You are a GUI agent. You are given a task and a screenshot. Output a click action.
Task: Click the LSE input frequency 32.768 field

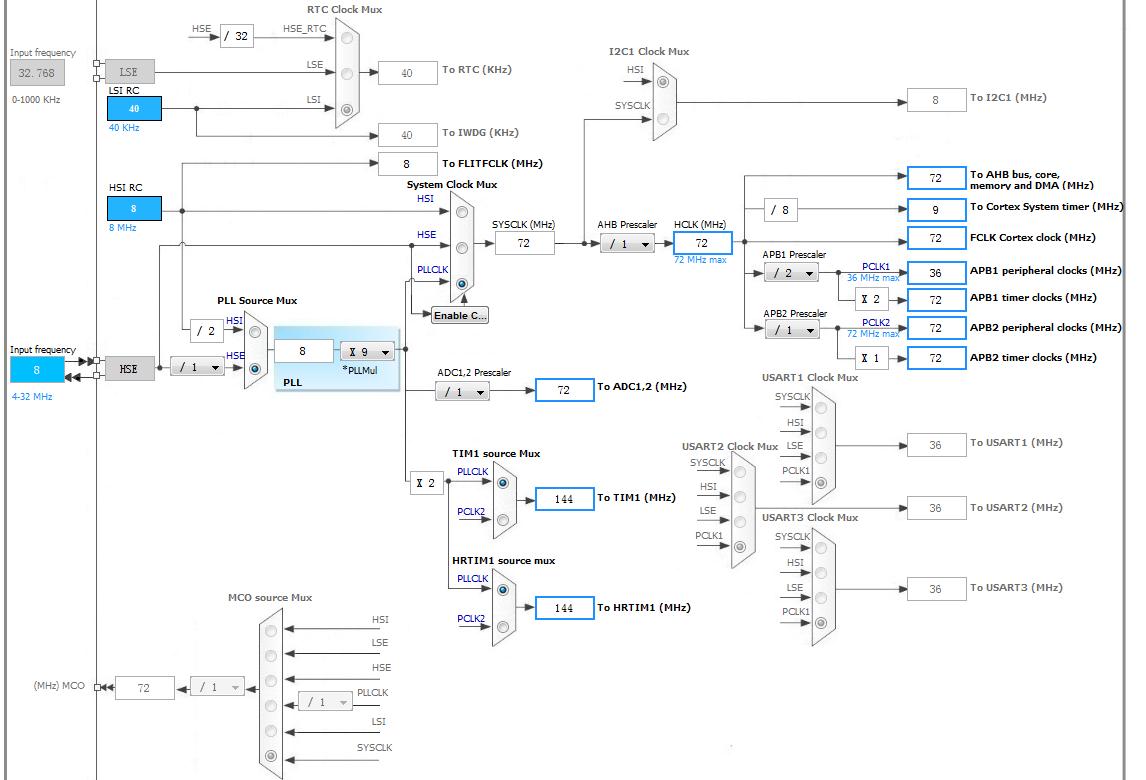coord(37,73)
